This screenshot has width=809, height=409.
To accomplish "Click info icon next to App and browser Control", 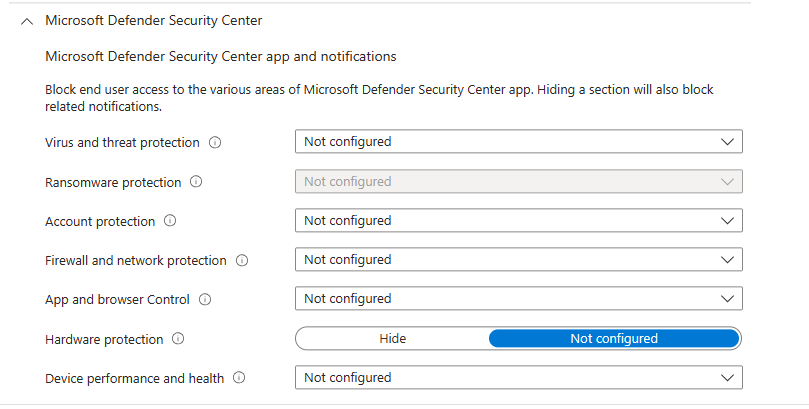I will pyautogui.click(x=207, y=299).
